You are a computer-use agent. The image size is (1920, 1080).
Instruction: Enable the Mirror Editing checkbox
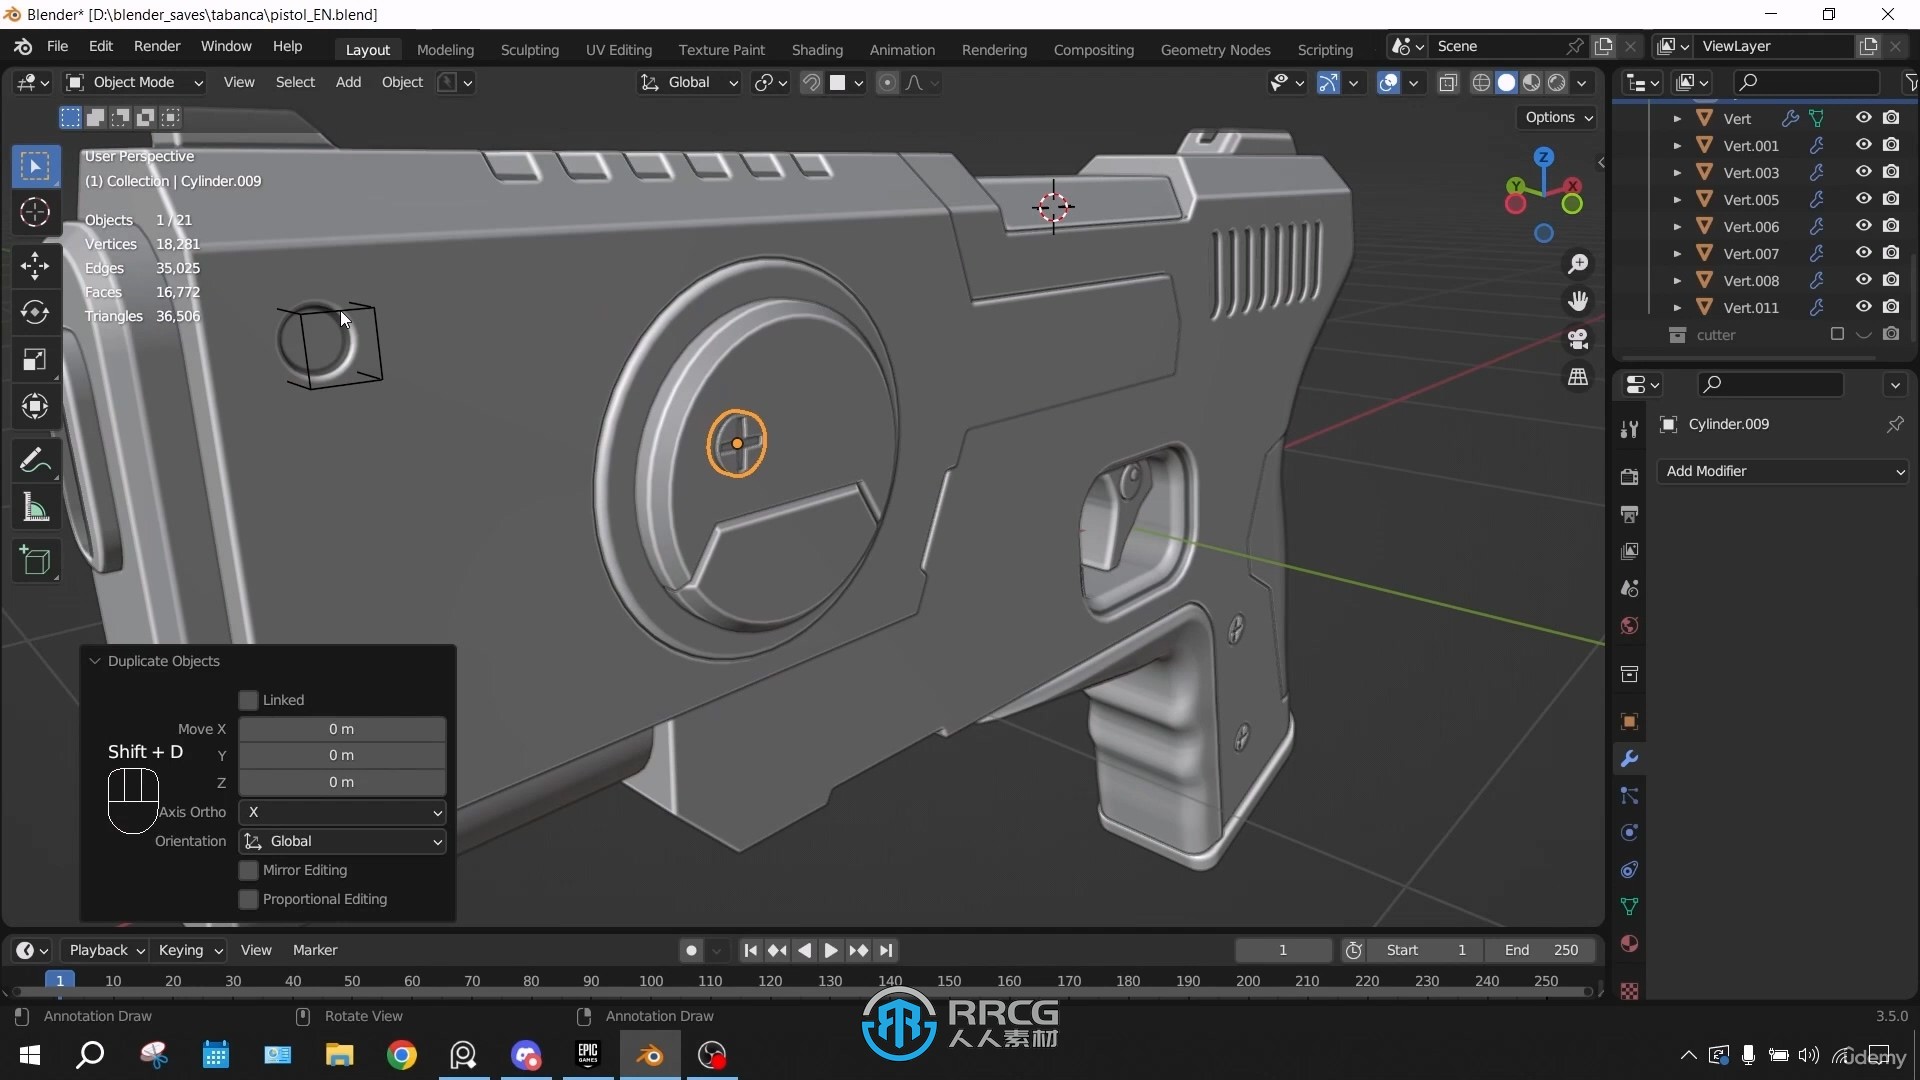(249, 870)
